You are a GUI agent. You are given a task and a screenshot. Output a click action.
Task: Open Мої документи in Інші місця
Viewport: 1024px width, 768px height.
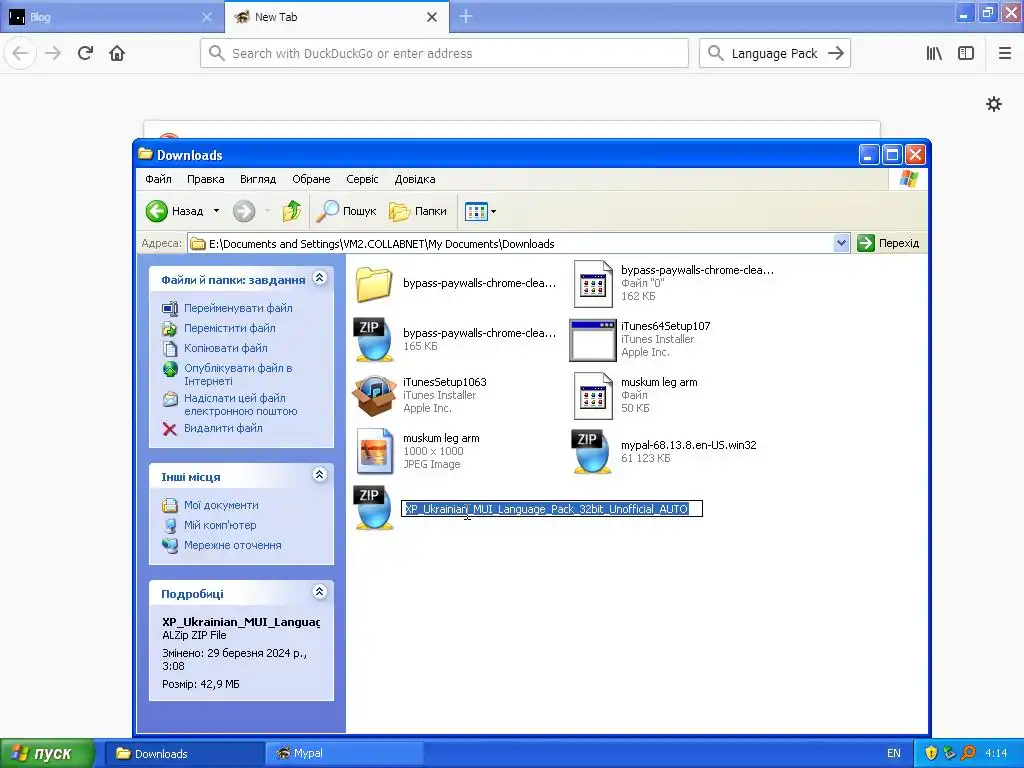pos(221,505)
